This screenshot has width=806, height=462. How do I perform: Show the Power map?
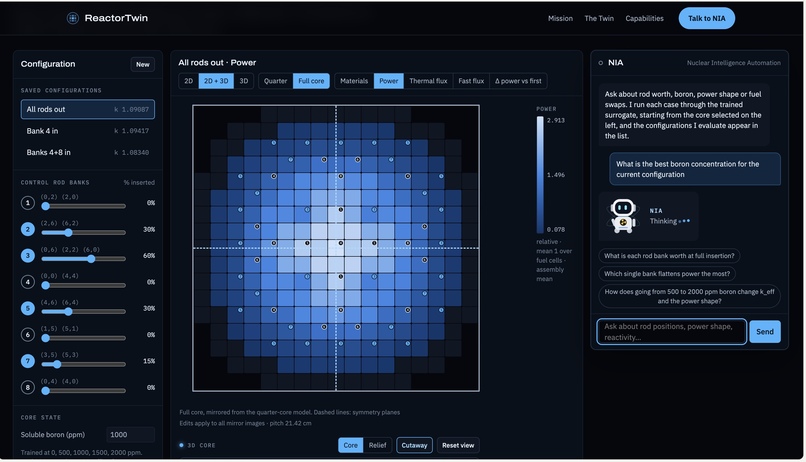tap(389, 81)
